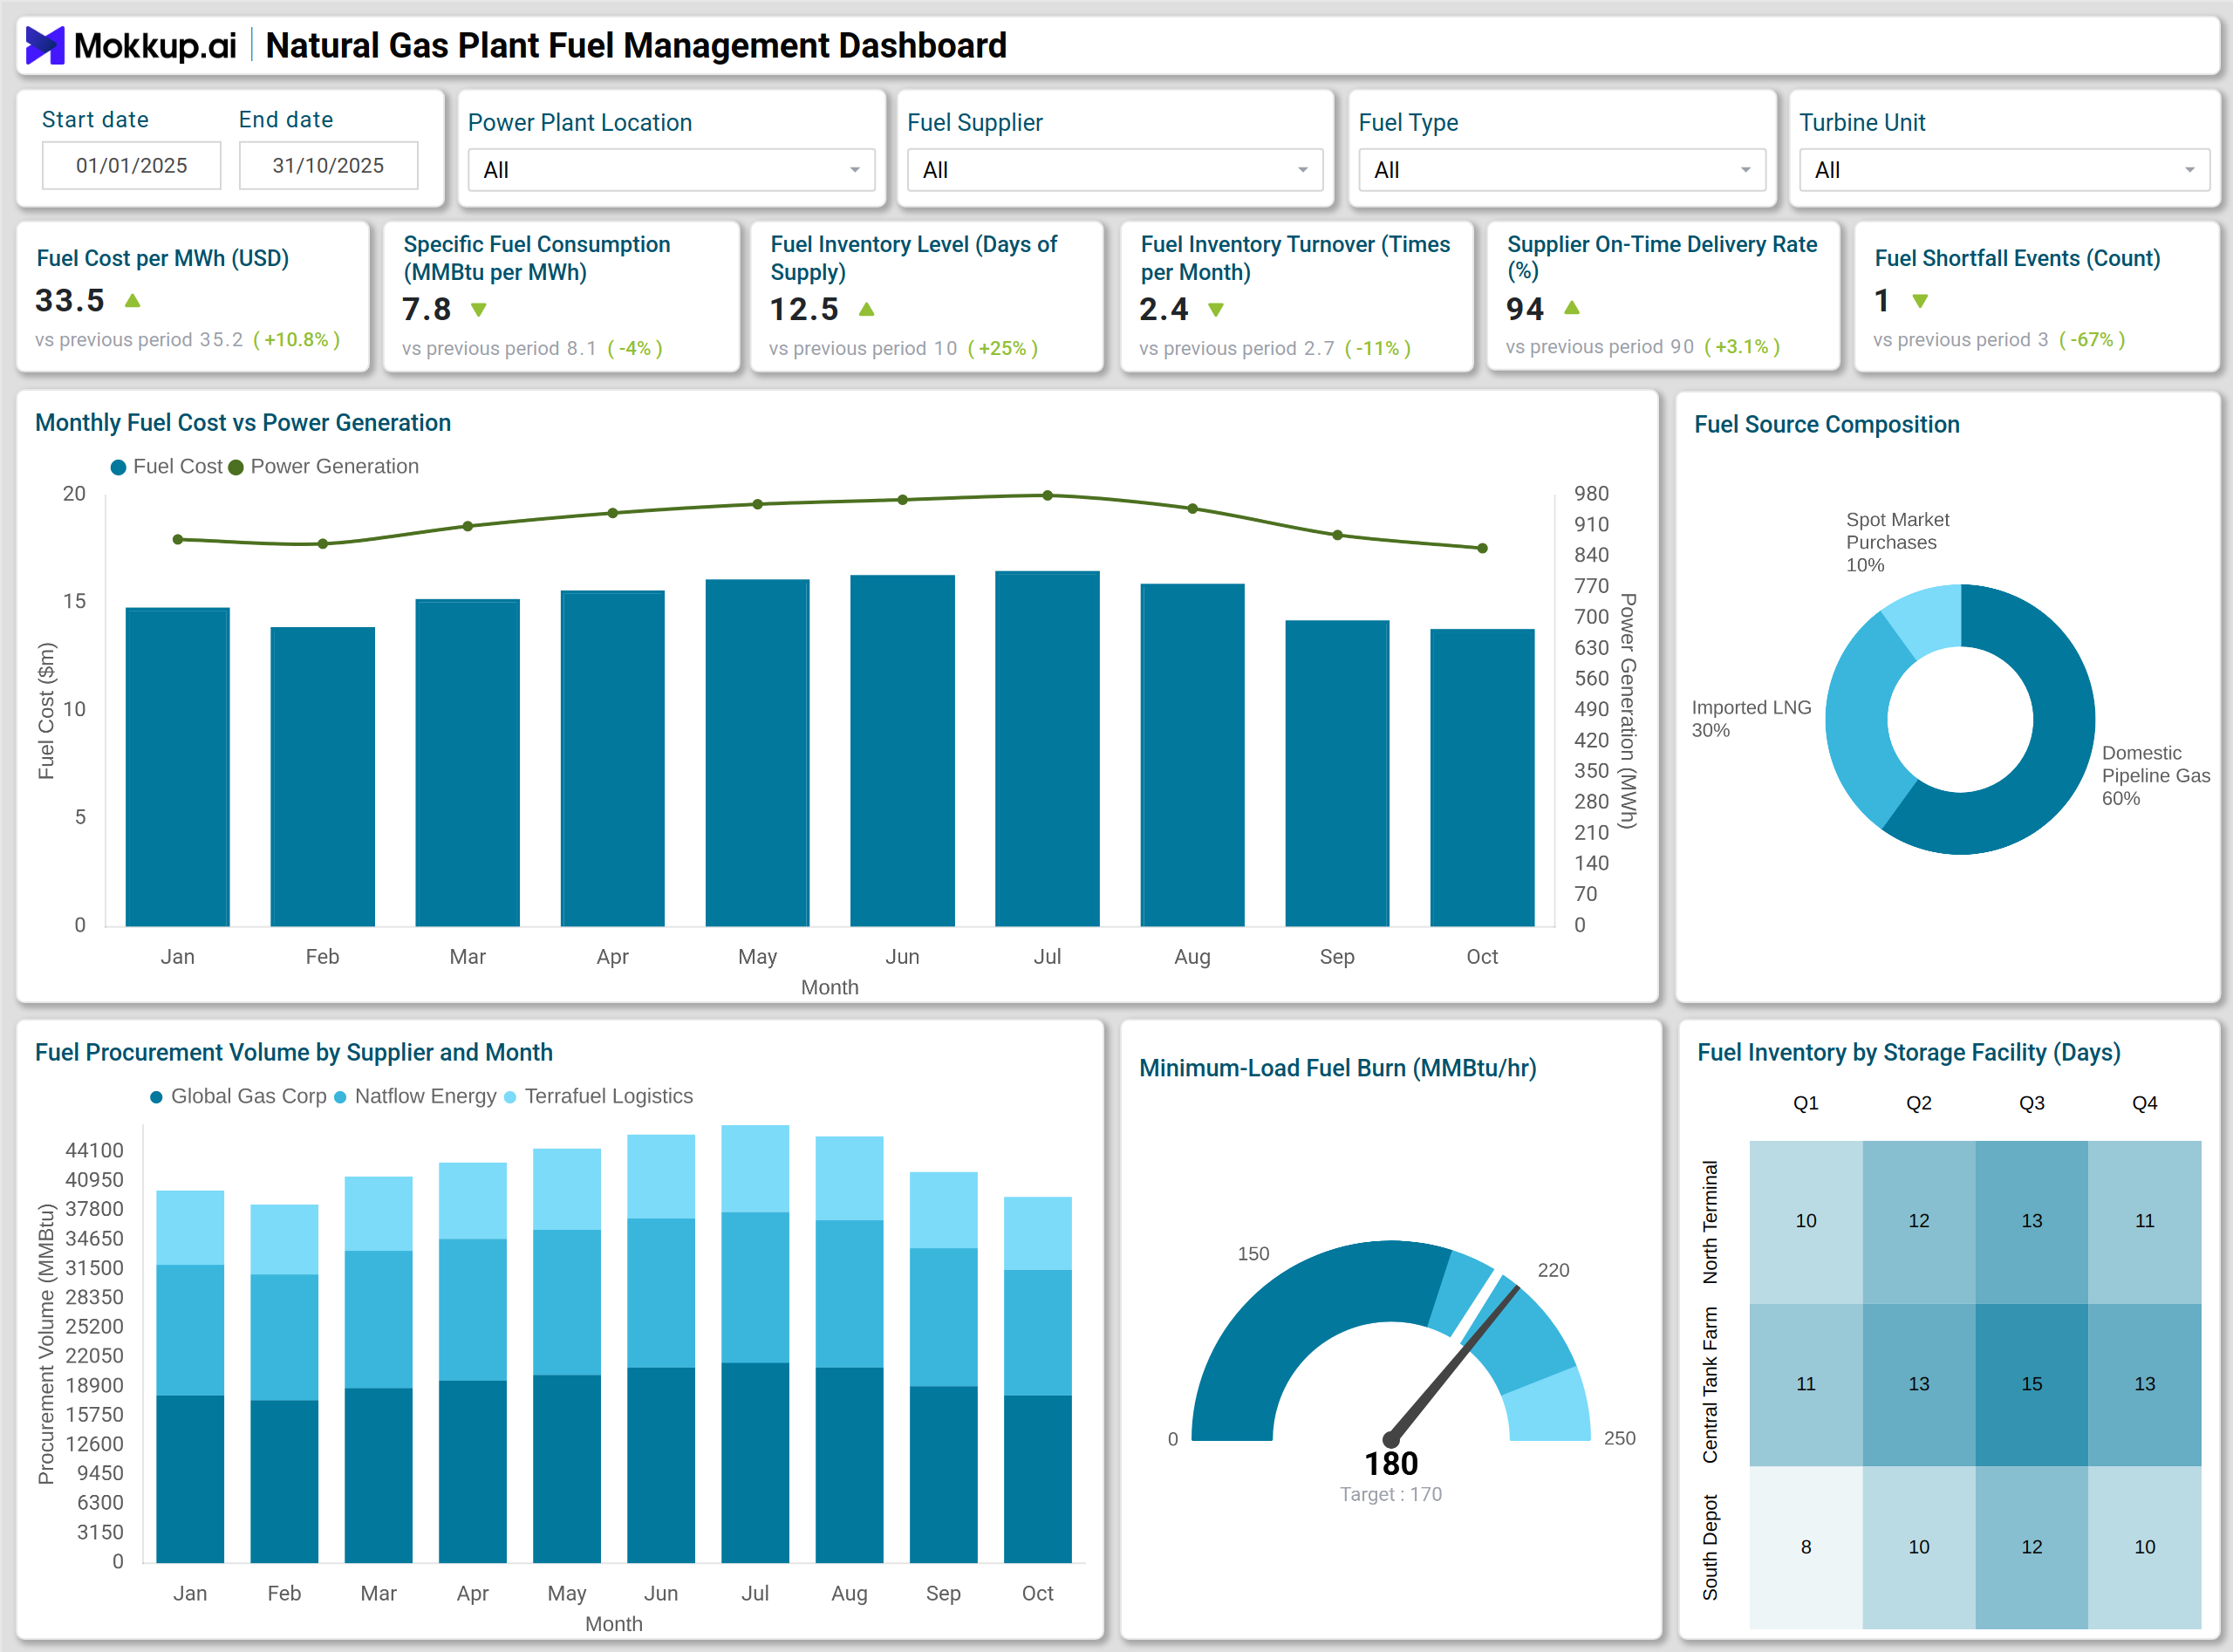2233x1652 pixels.
Task: Click the Natflow Energy legend marker
Action: [340, 1097]
